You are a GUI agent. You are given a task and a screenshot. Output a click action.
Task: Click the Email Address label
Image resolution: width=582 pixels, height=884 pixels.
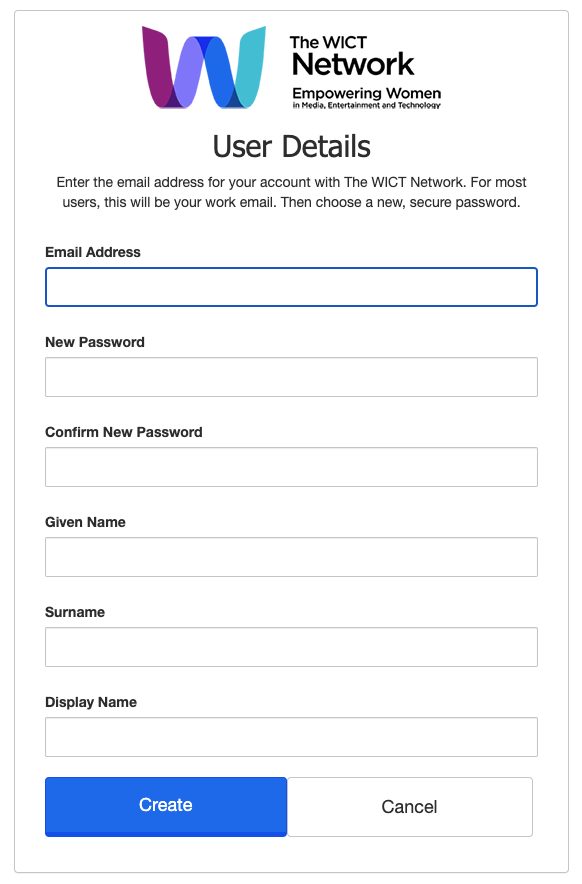click(92, 252)
